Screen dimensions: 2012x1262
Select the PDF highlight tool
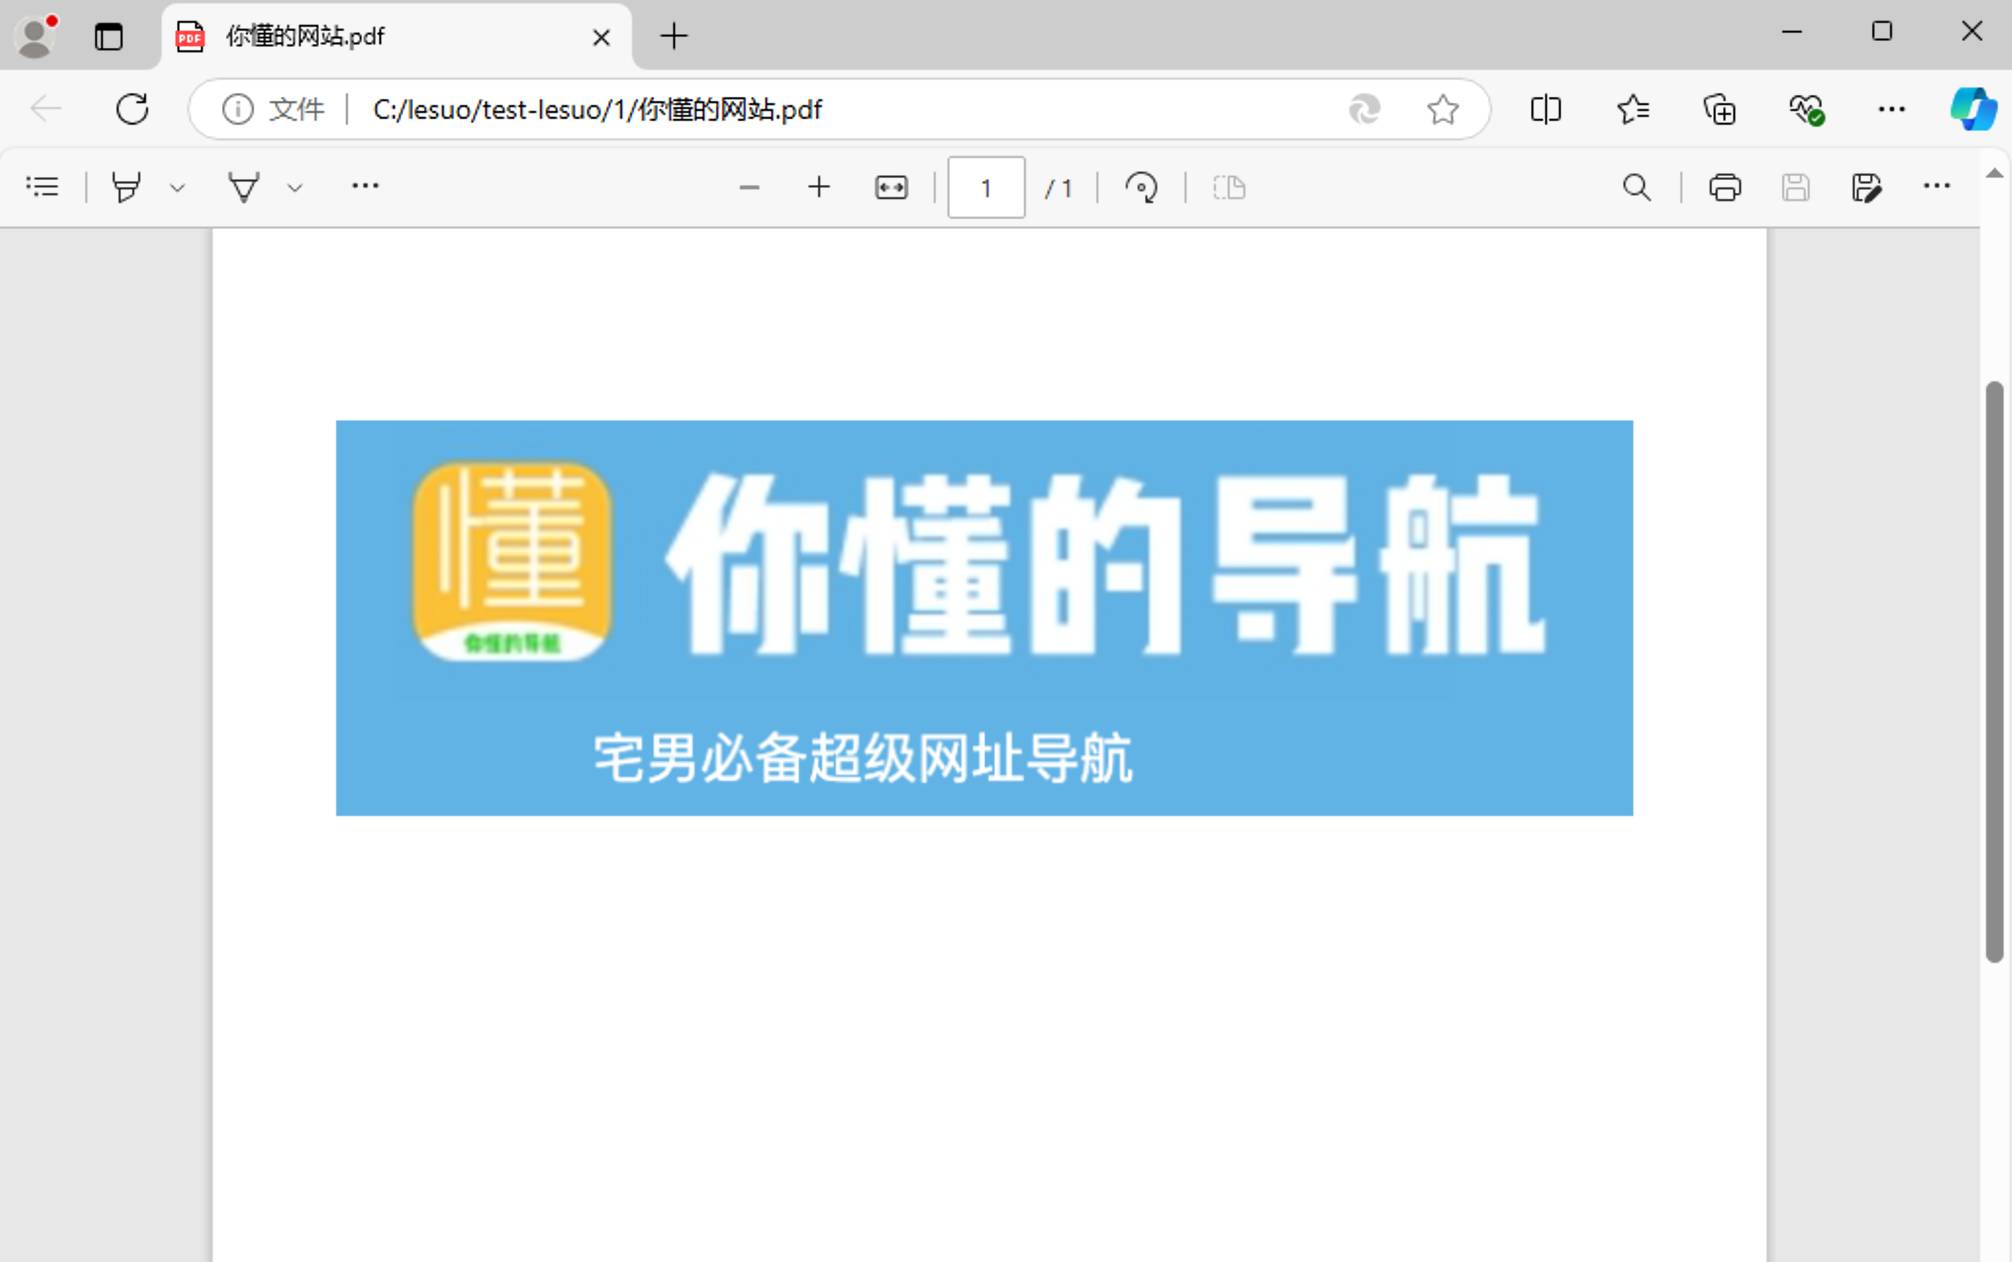pos(126,187)
